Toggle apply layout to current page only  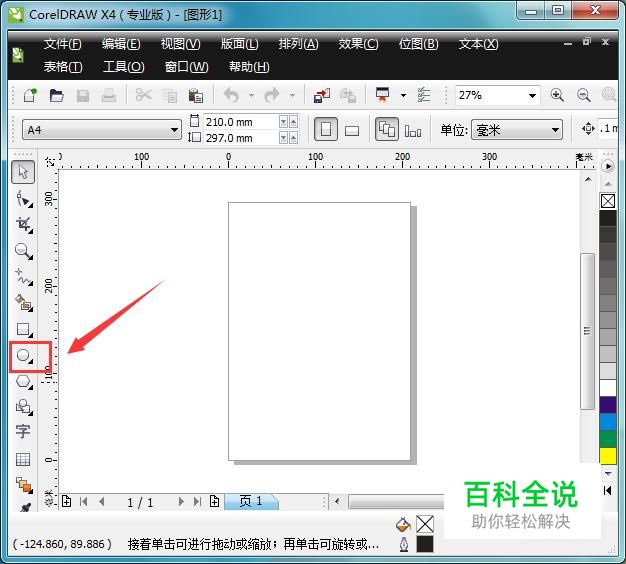[413, 131]
